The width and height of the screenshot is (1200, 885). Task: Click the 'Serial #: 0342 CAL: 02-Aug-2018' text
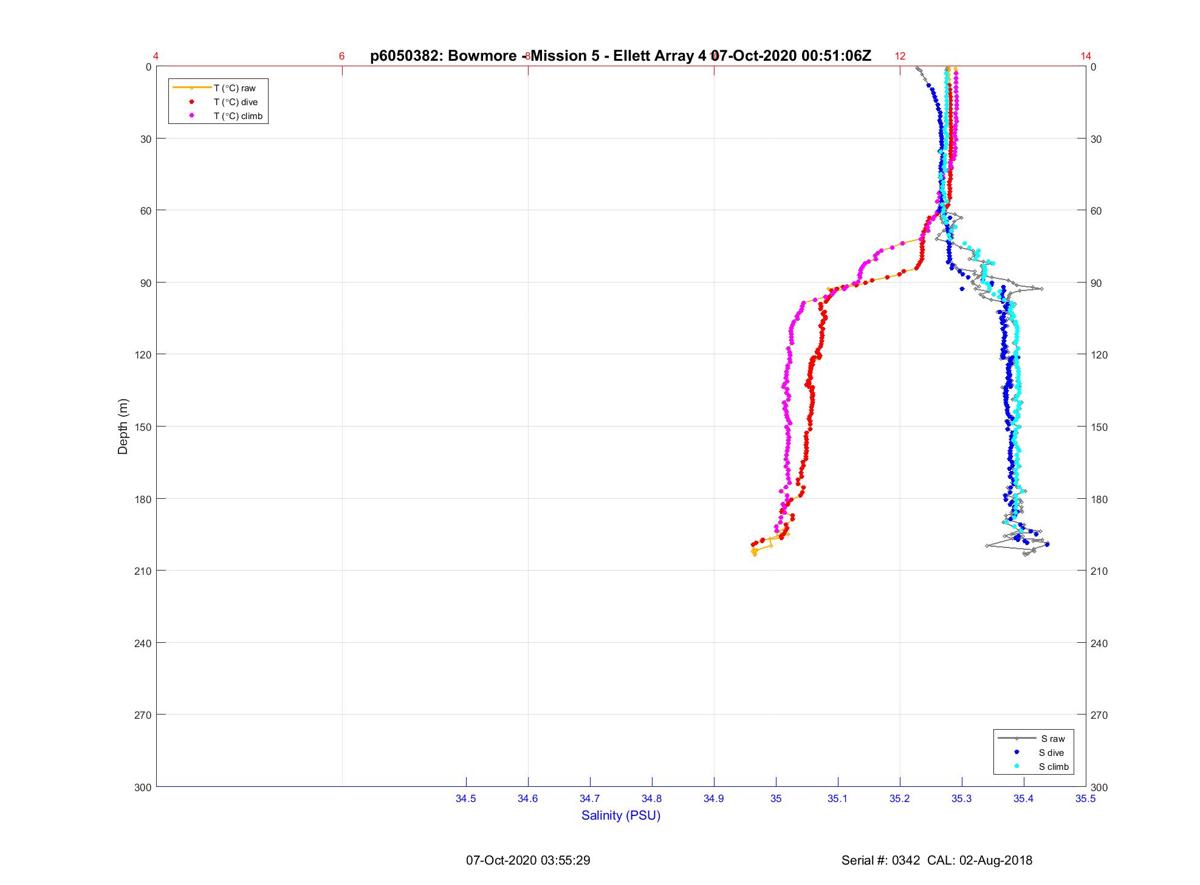point(938,860)
